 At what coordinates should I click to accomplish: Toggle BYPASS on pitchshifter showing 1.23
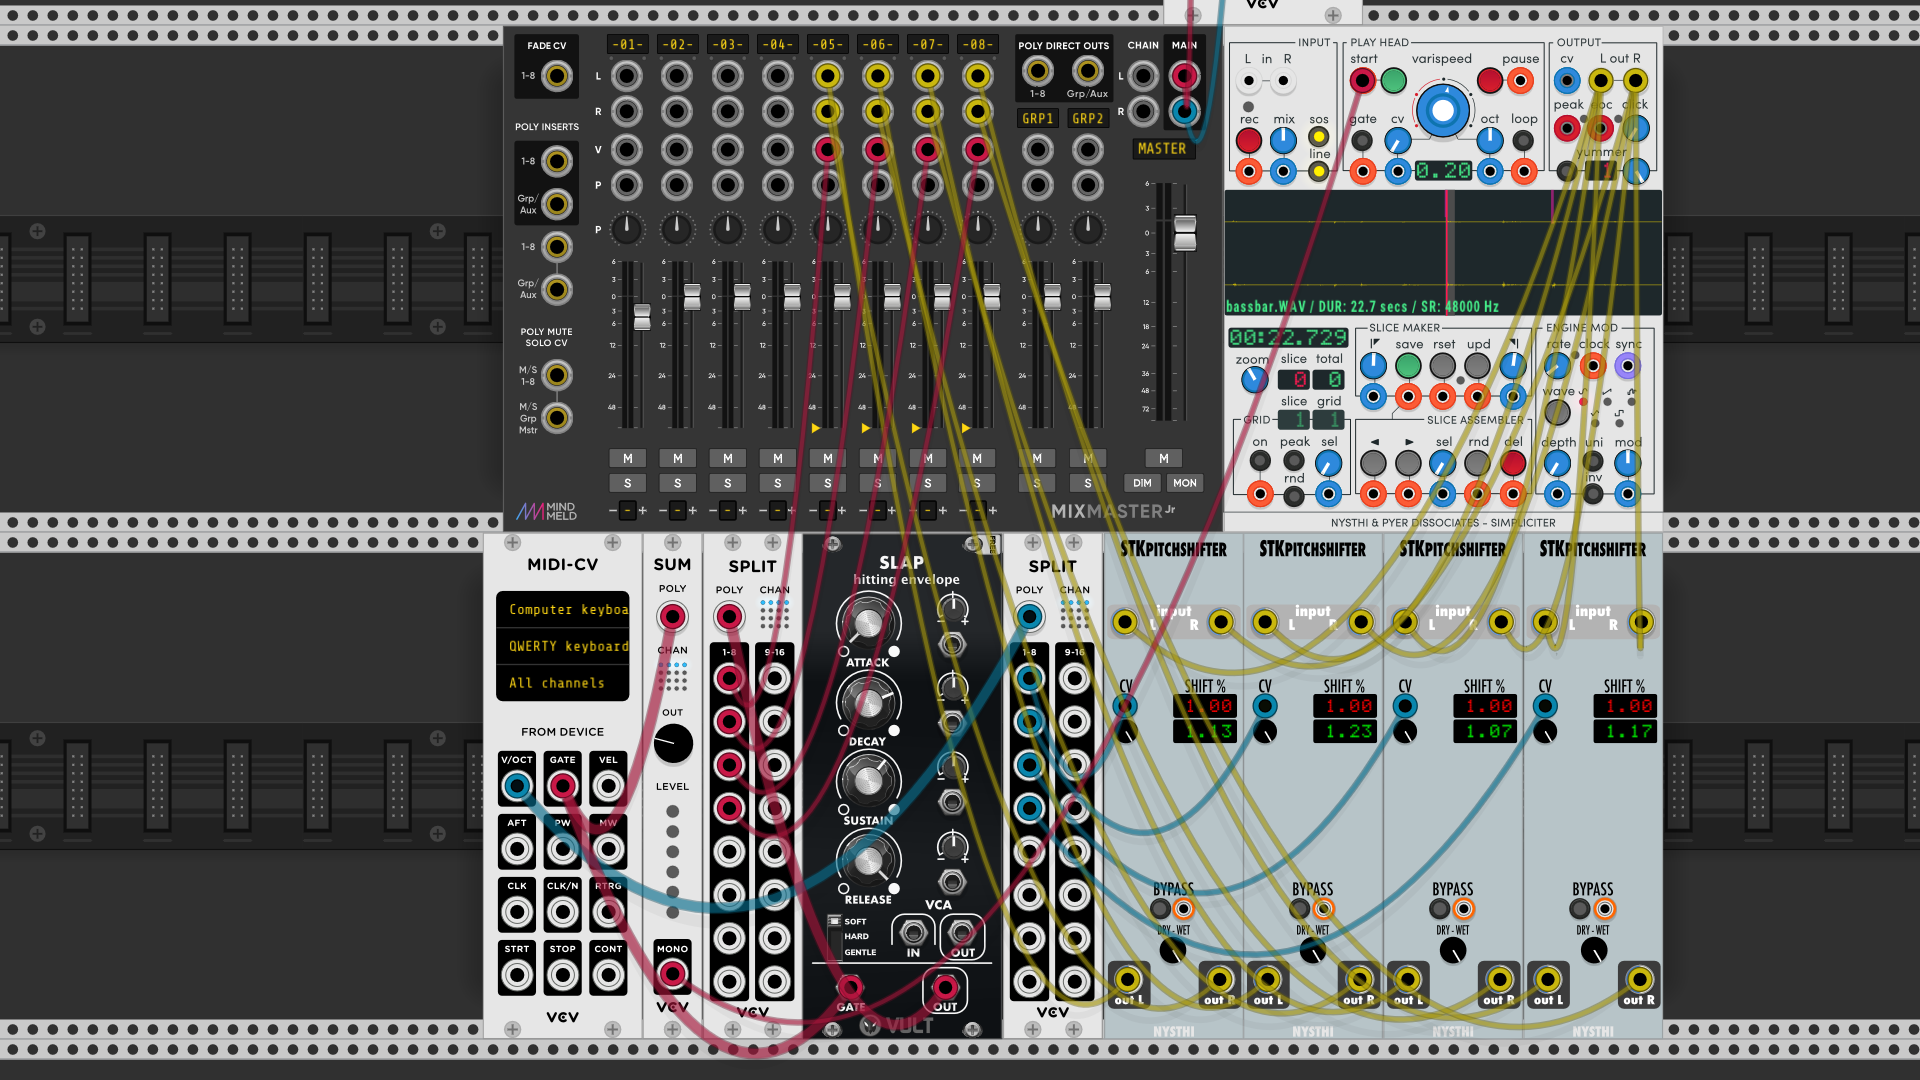pos(1299,909)
